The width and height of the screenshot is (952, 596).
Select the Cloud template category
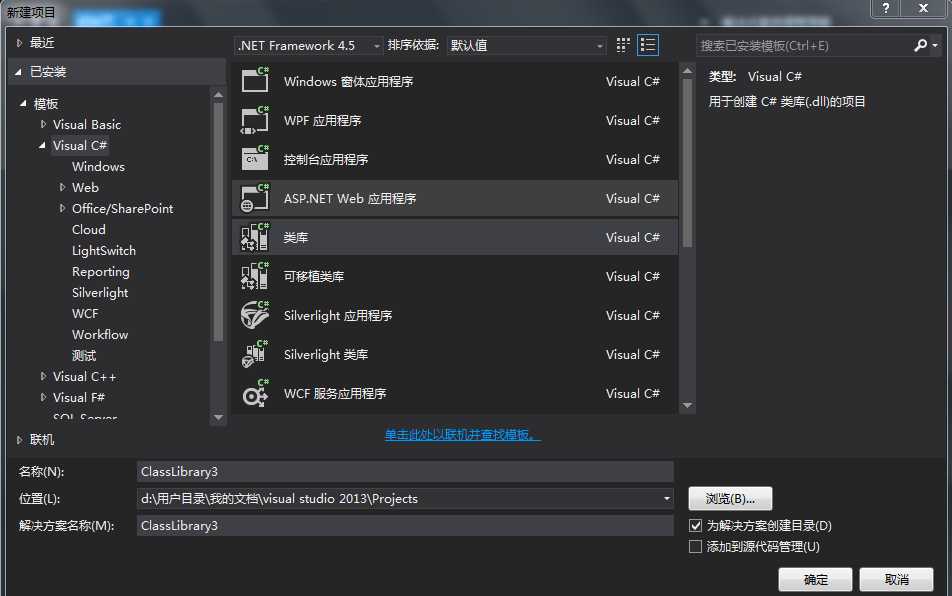click(x=89, y=230)
